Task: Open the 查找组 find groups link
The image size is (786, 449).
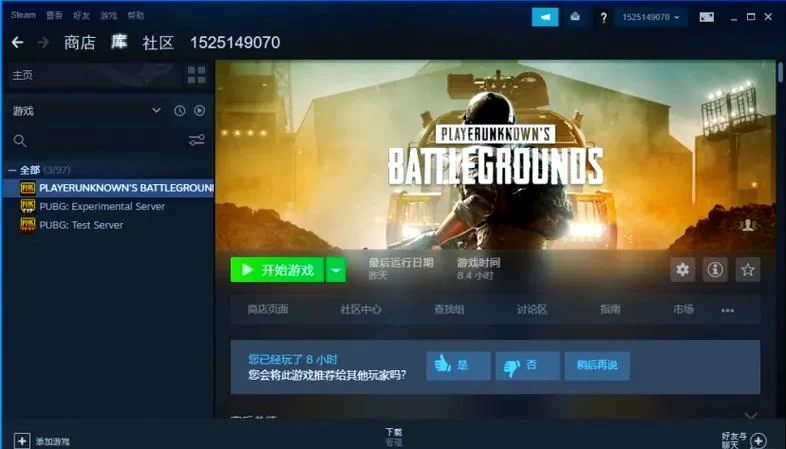Action: (x=449, y=310)
